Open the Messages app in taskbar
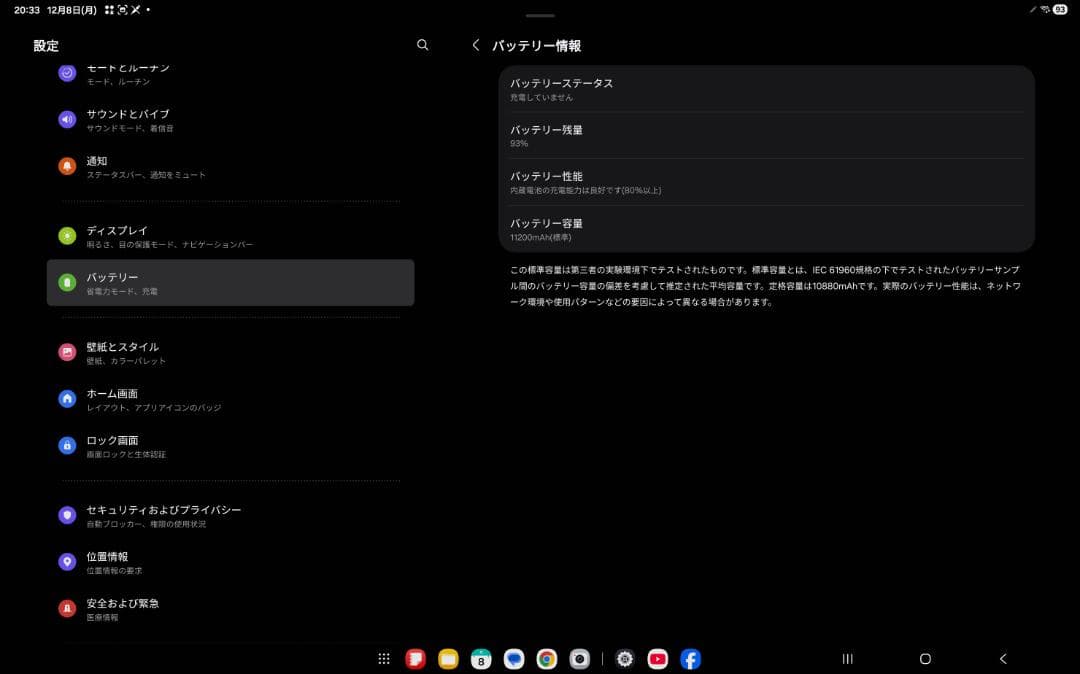Image resolution: width=1080 pixels, height=674 pixels. 513,659
